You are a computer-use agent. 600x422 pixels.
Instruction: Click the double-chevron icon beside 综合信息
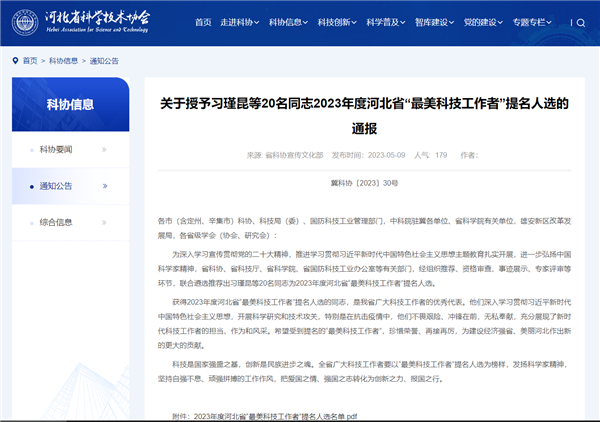104,222
